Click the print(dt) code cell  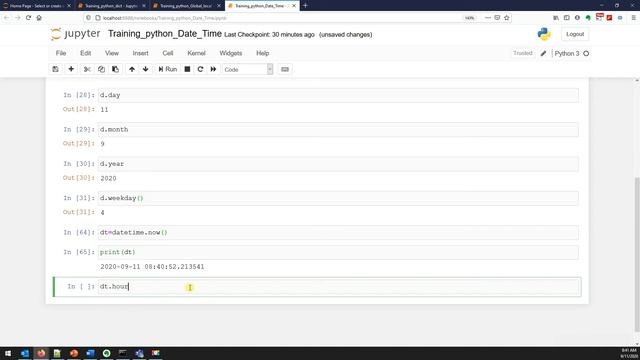pyautogui.click(x=338, y=252)
